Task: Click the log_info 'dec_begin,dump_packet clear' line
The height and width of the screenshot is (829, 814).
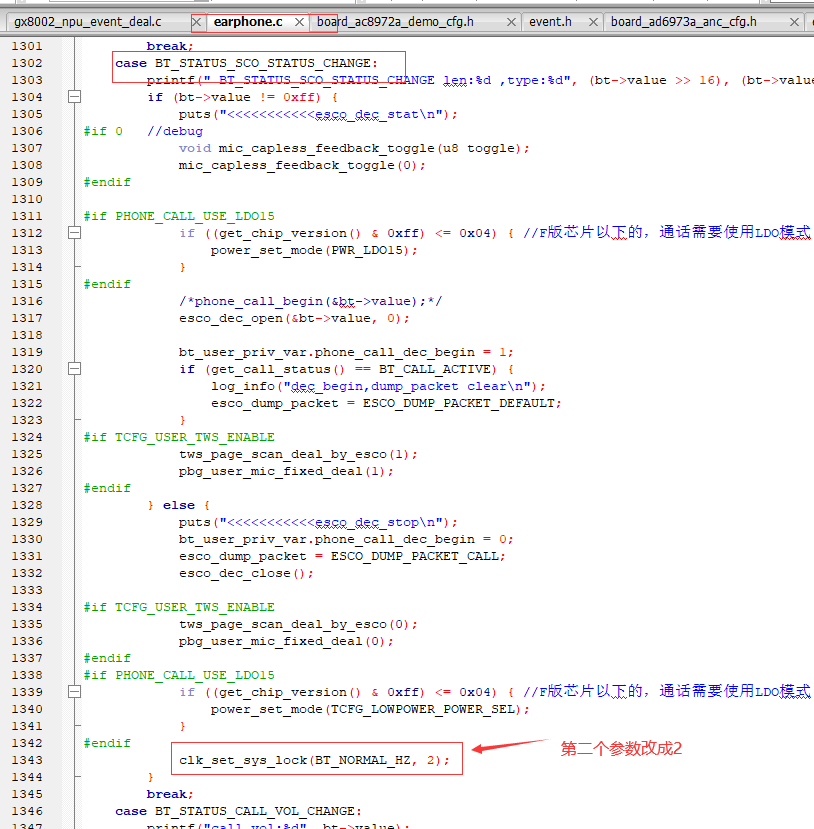Action: (378, 386)
